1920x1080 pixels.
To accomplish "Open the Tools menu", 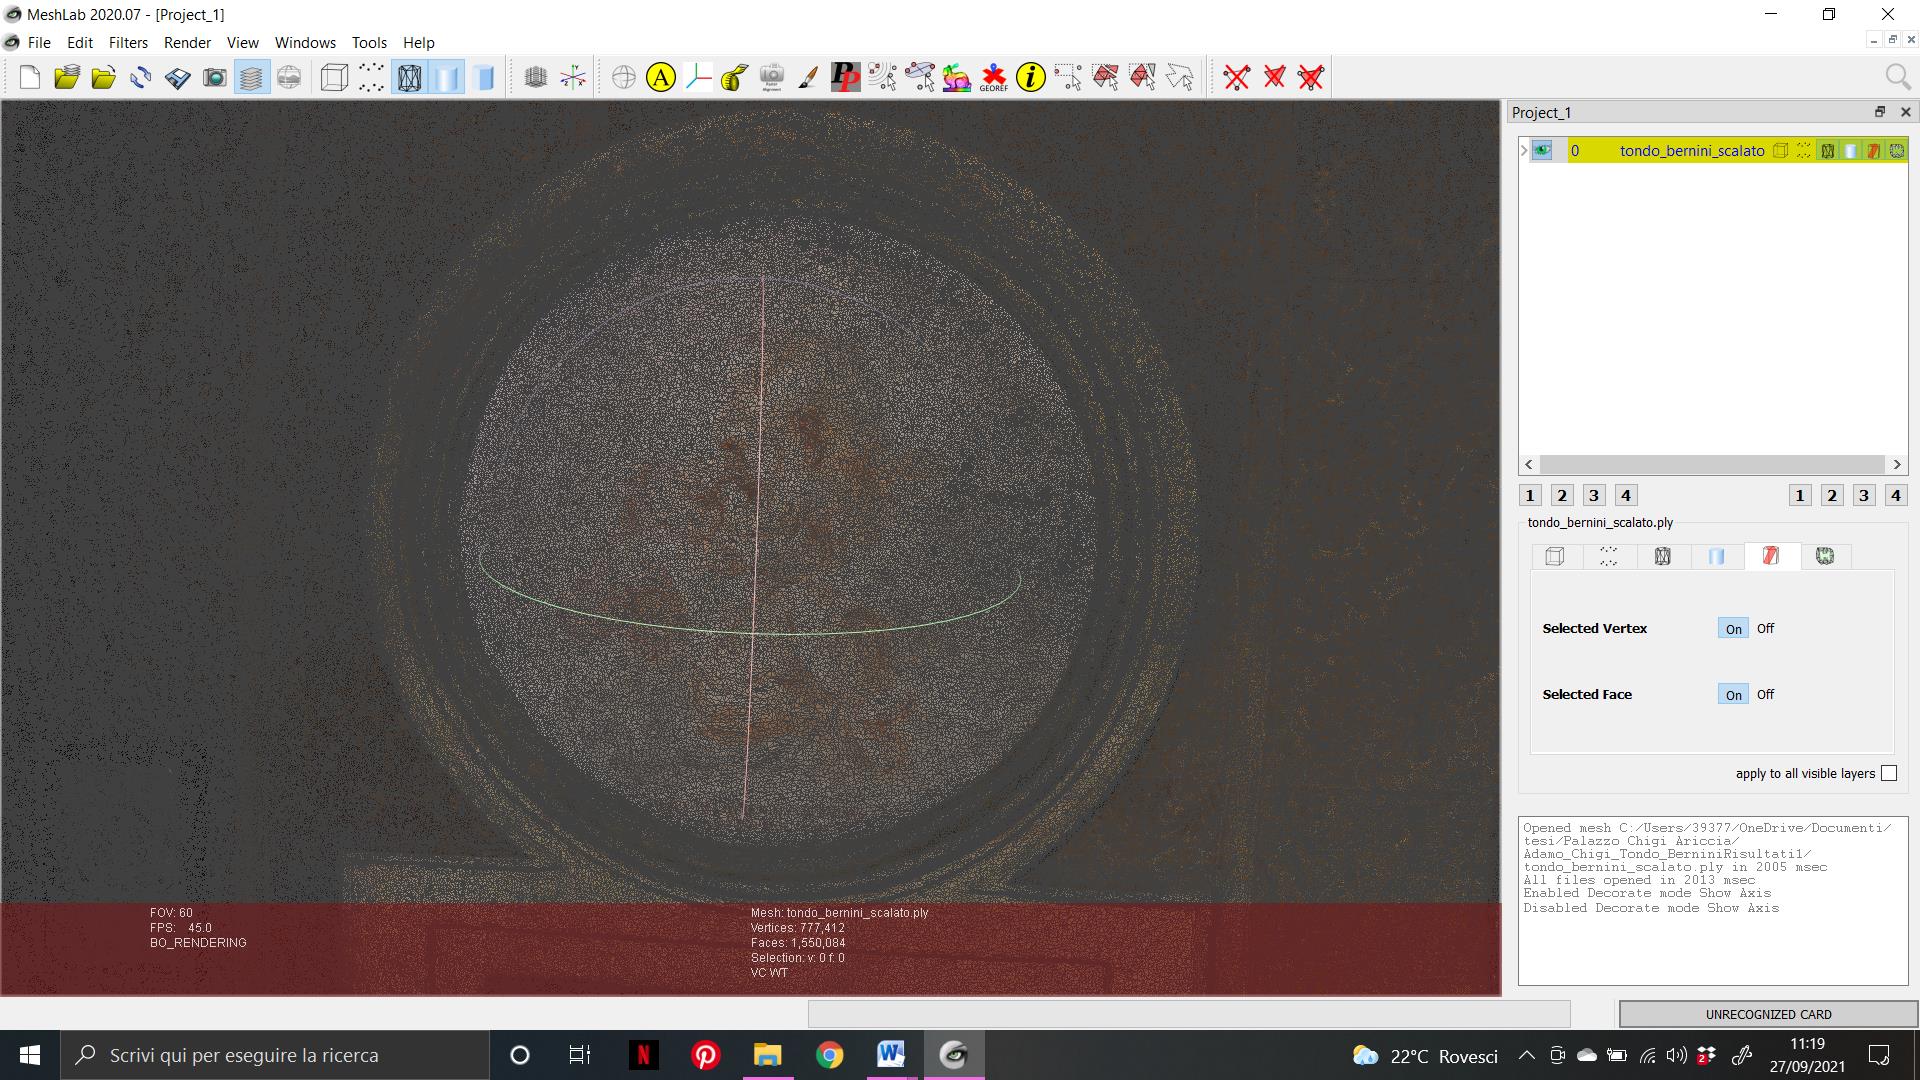I will coord(369,43).
